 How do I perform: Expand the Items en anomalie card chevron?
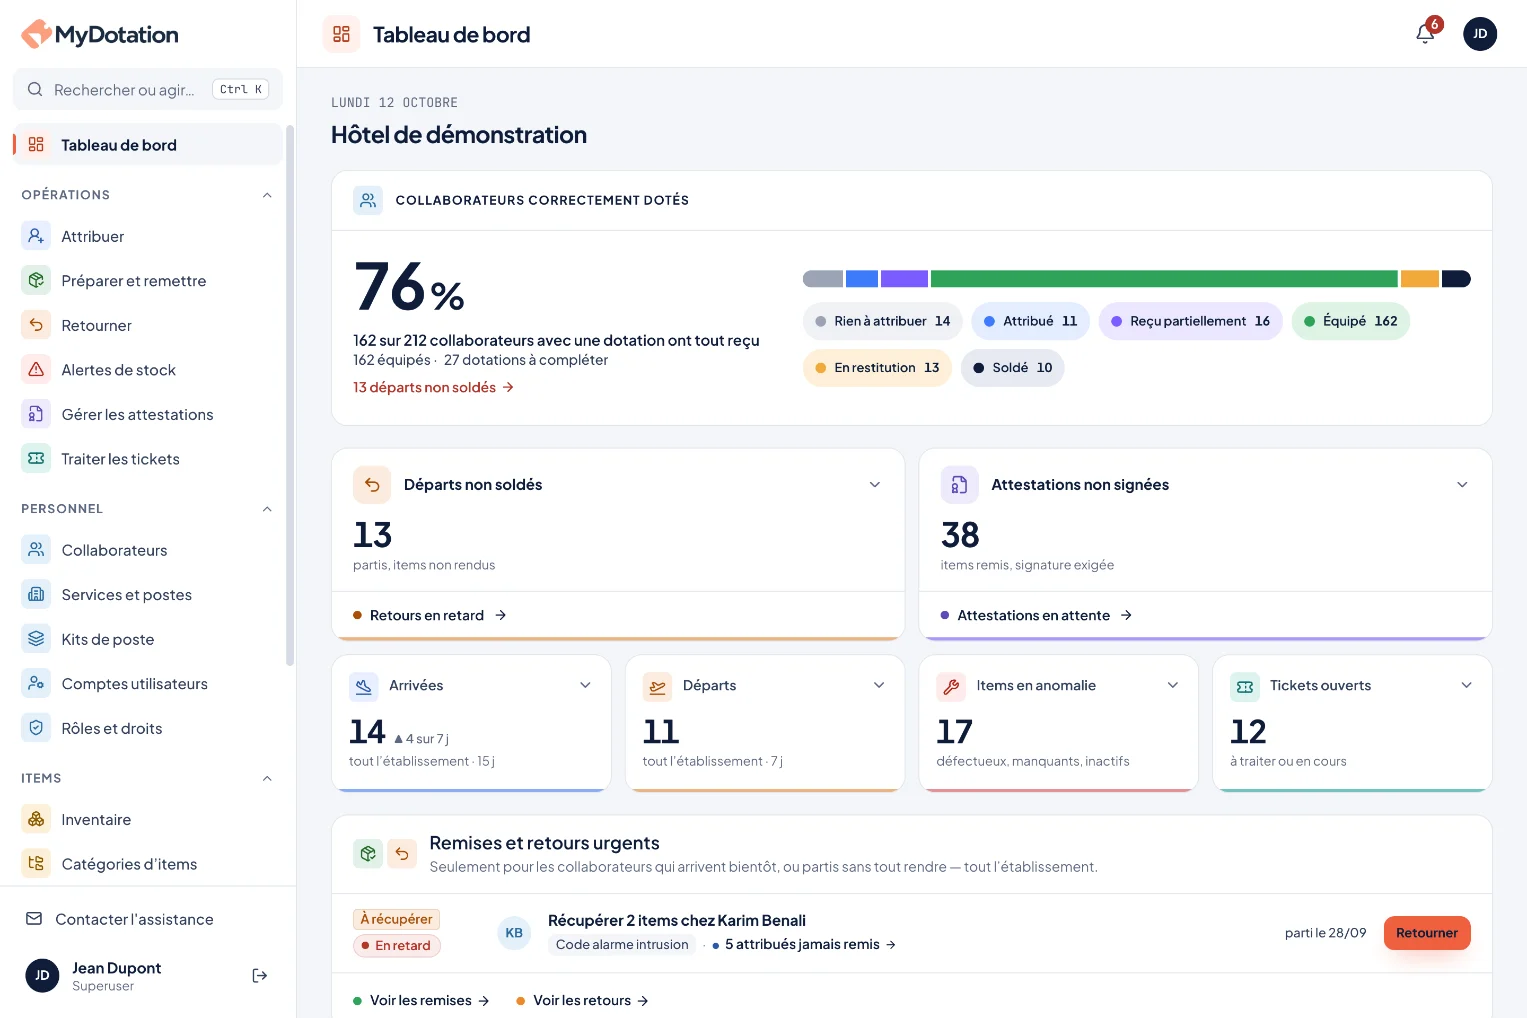pyautogui.click(x=1173, y=685)
